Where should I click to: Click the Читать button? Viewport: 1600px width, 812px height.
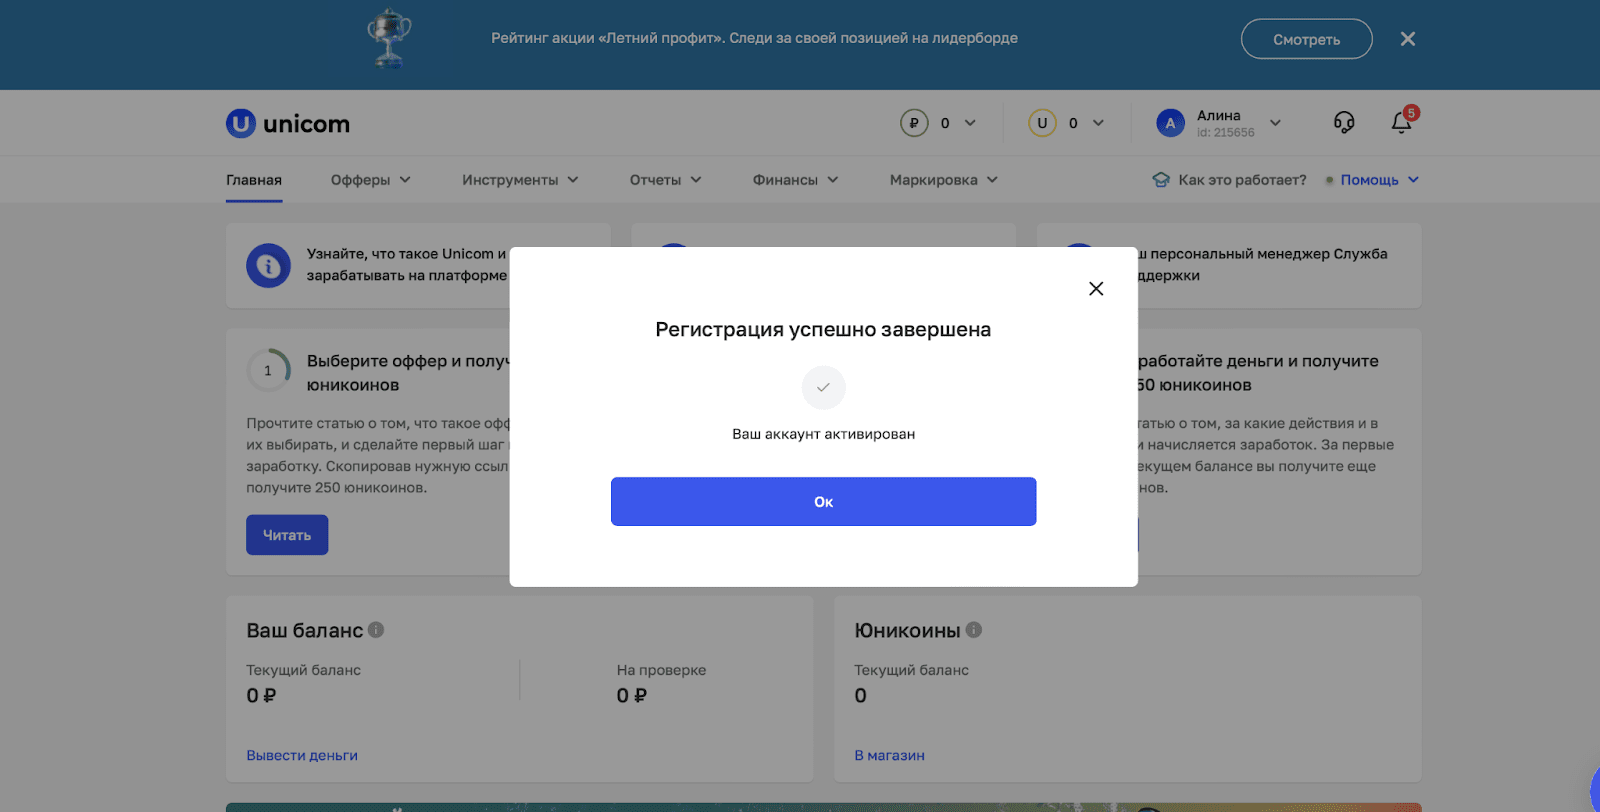[x=287, y=535]
